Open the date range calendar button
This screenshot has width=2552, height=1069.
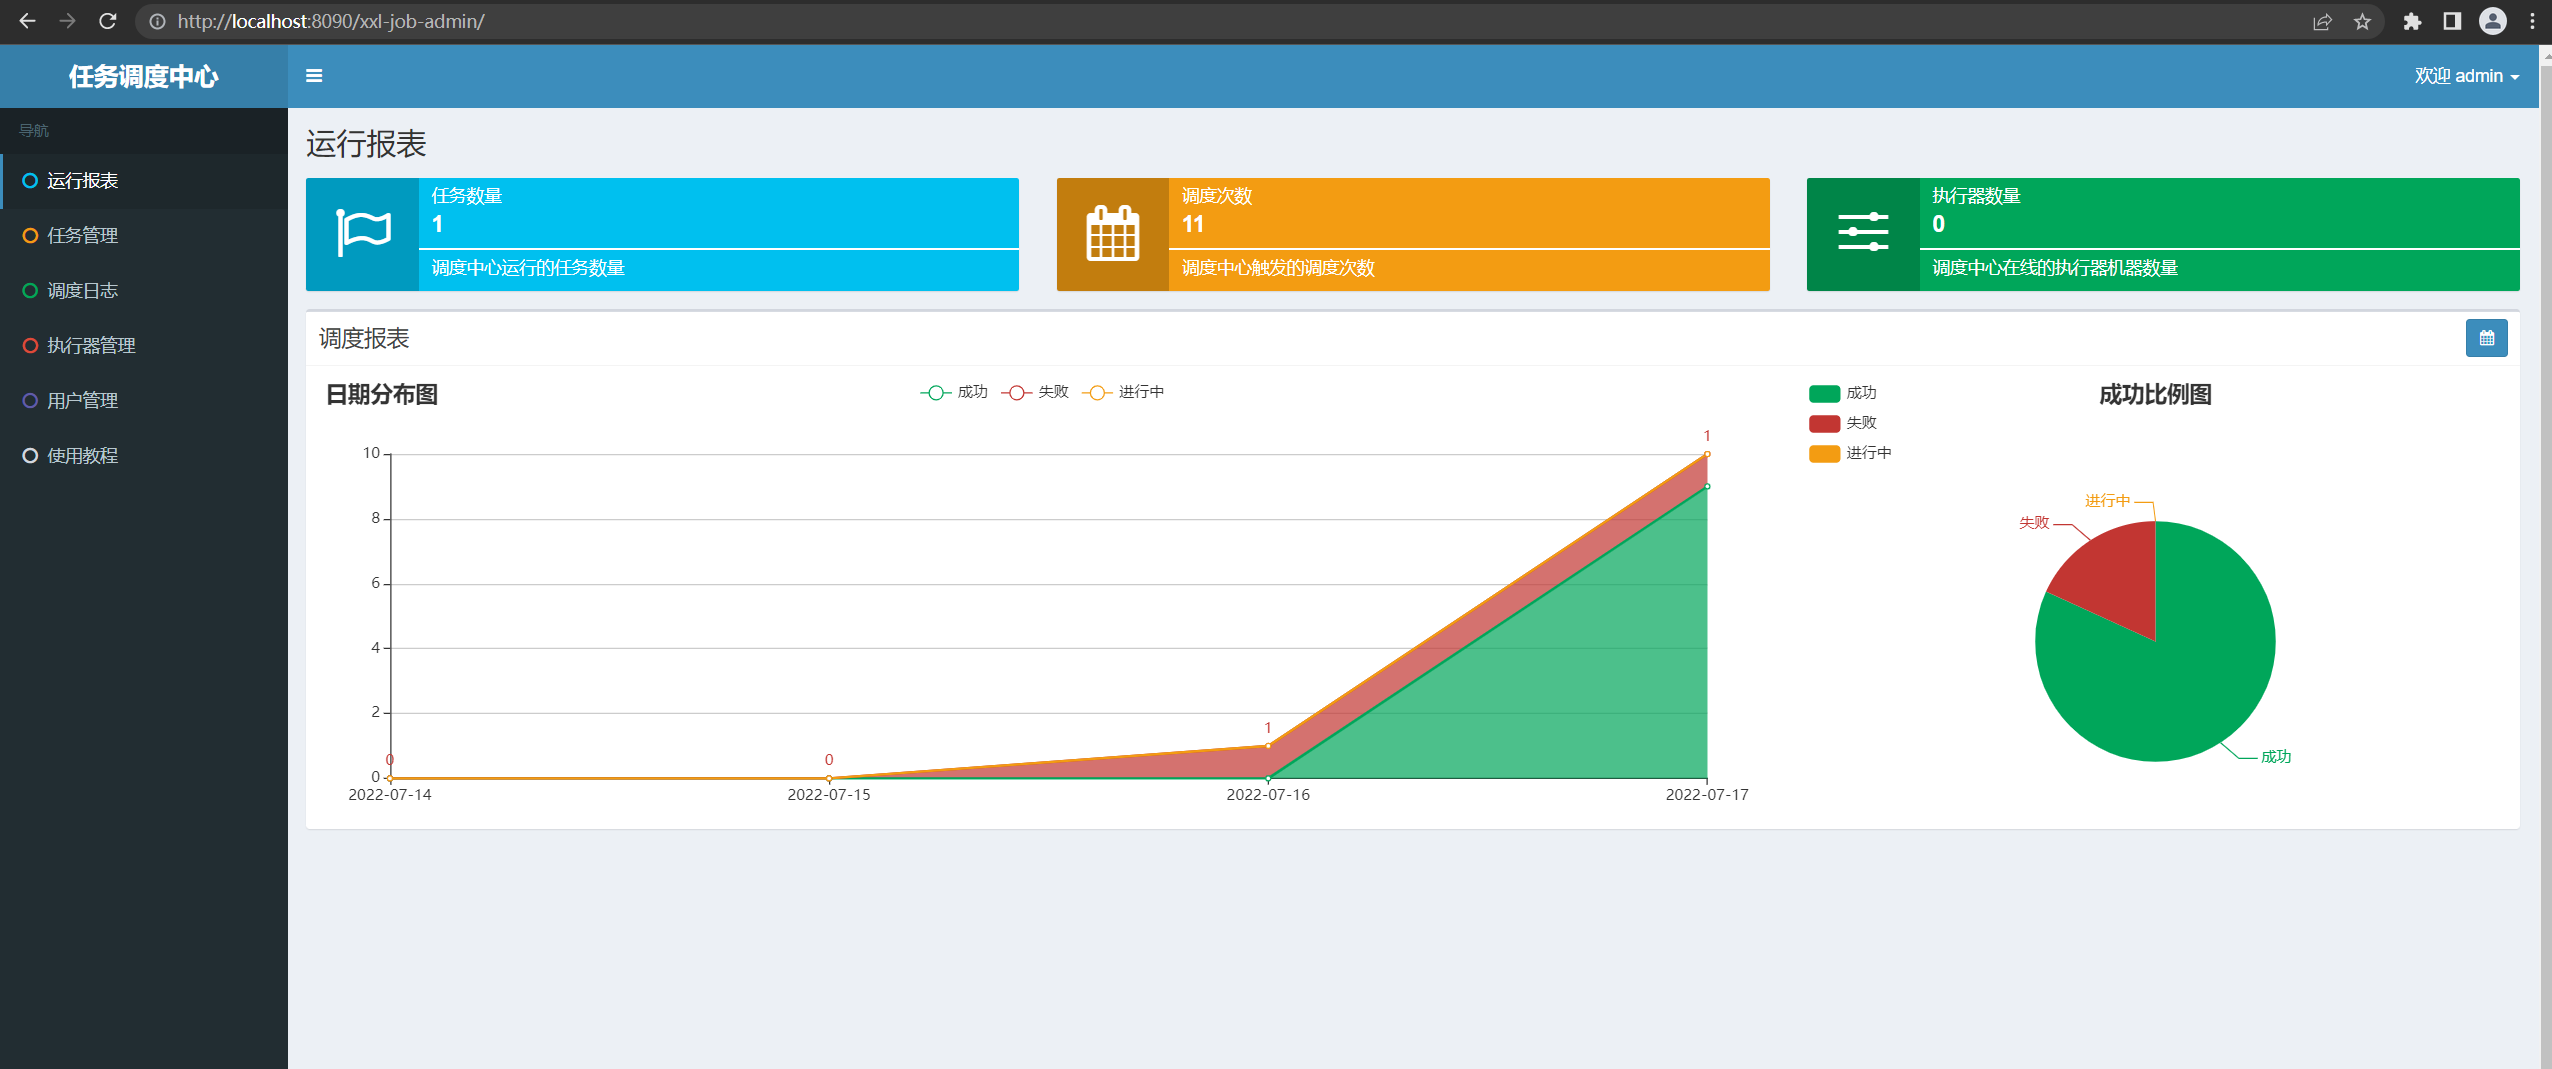(2486, 339)
